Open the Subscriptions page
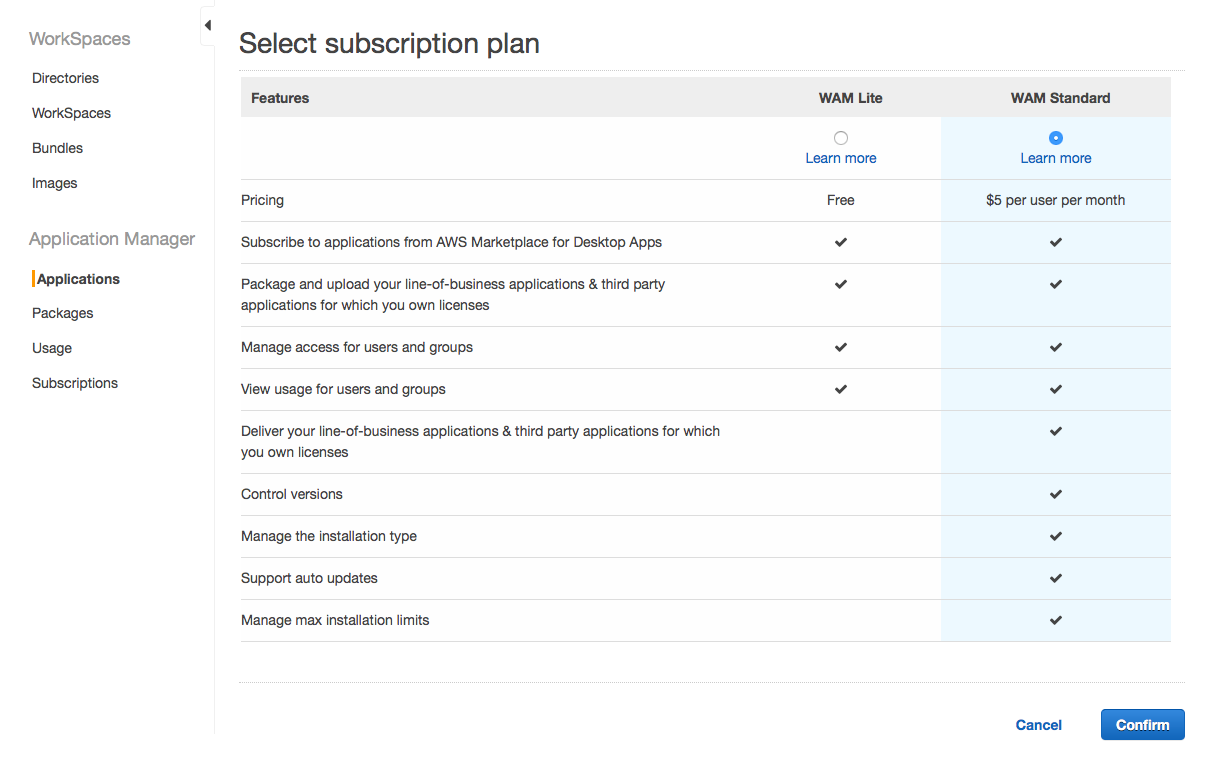Image resolution: width=1212 pixels, height=761 pixels. click(74, 382)
